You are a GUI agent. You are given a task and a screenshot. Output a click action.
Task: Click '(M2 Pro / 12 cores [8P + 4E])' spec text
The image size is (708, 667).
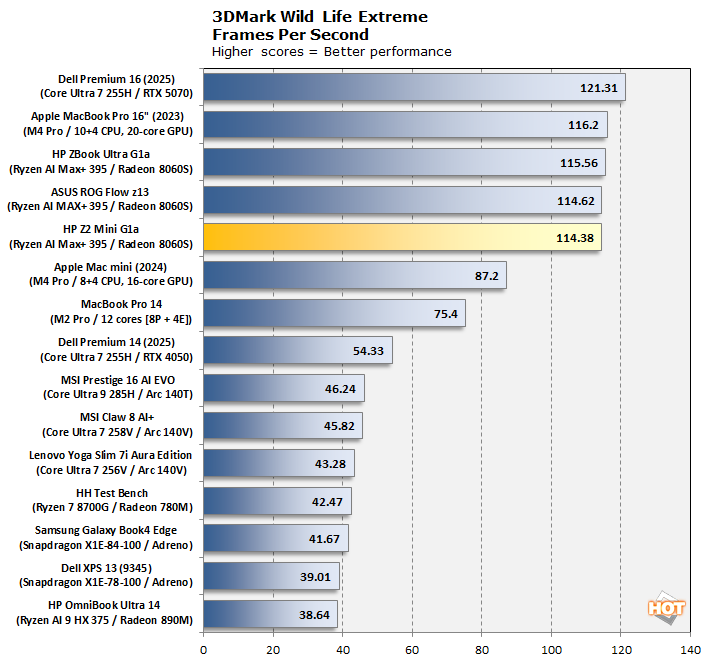click(x=121, y=319)
